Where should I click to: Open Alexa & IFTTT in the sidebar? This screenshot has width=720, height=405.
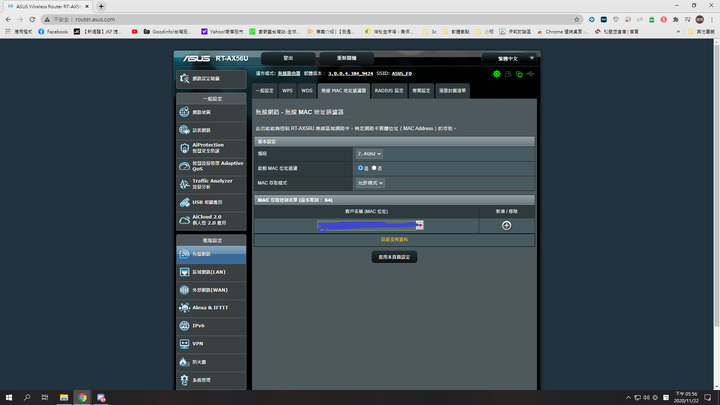pyautogui.click(x=211, y=308)
